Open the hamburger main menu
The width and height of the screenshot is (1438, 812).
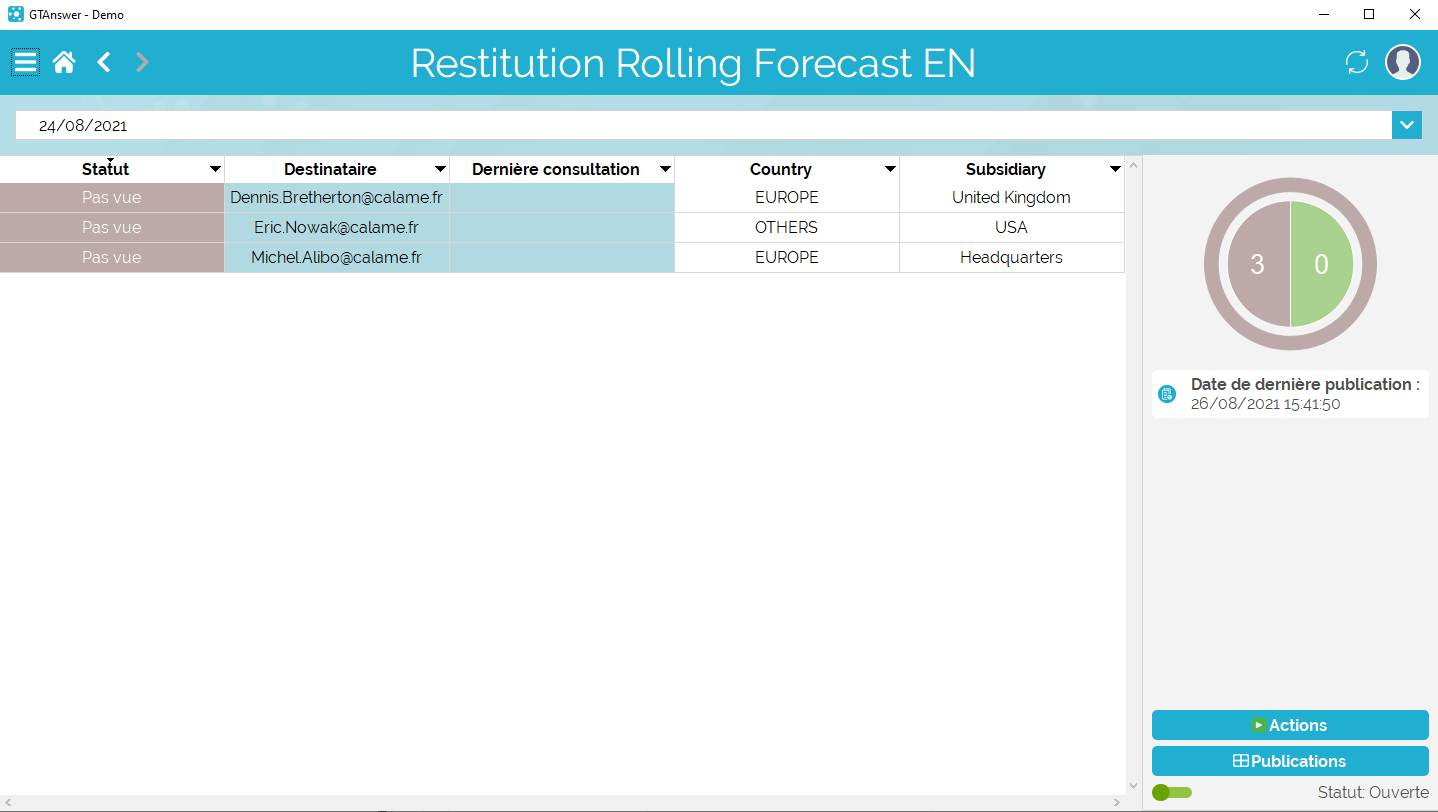coord(25,62)
